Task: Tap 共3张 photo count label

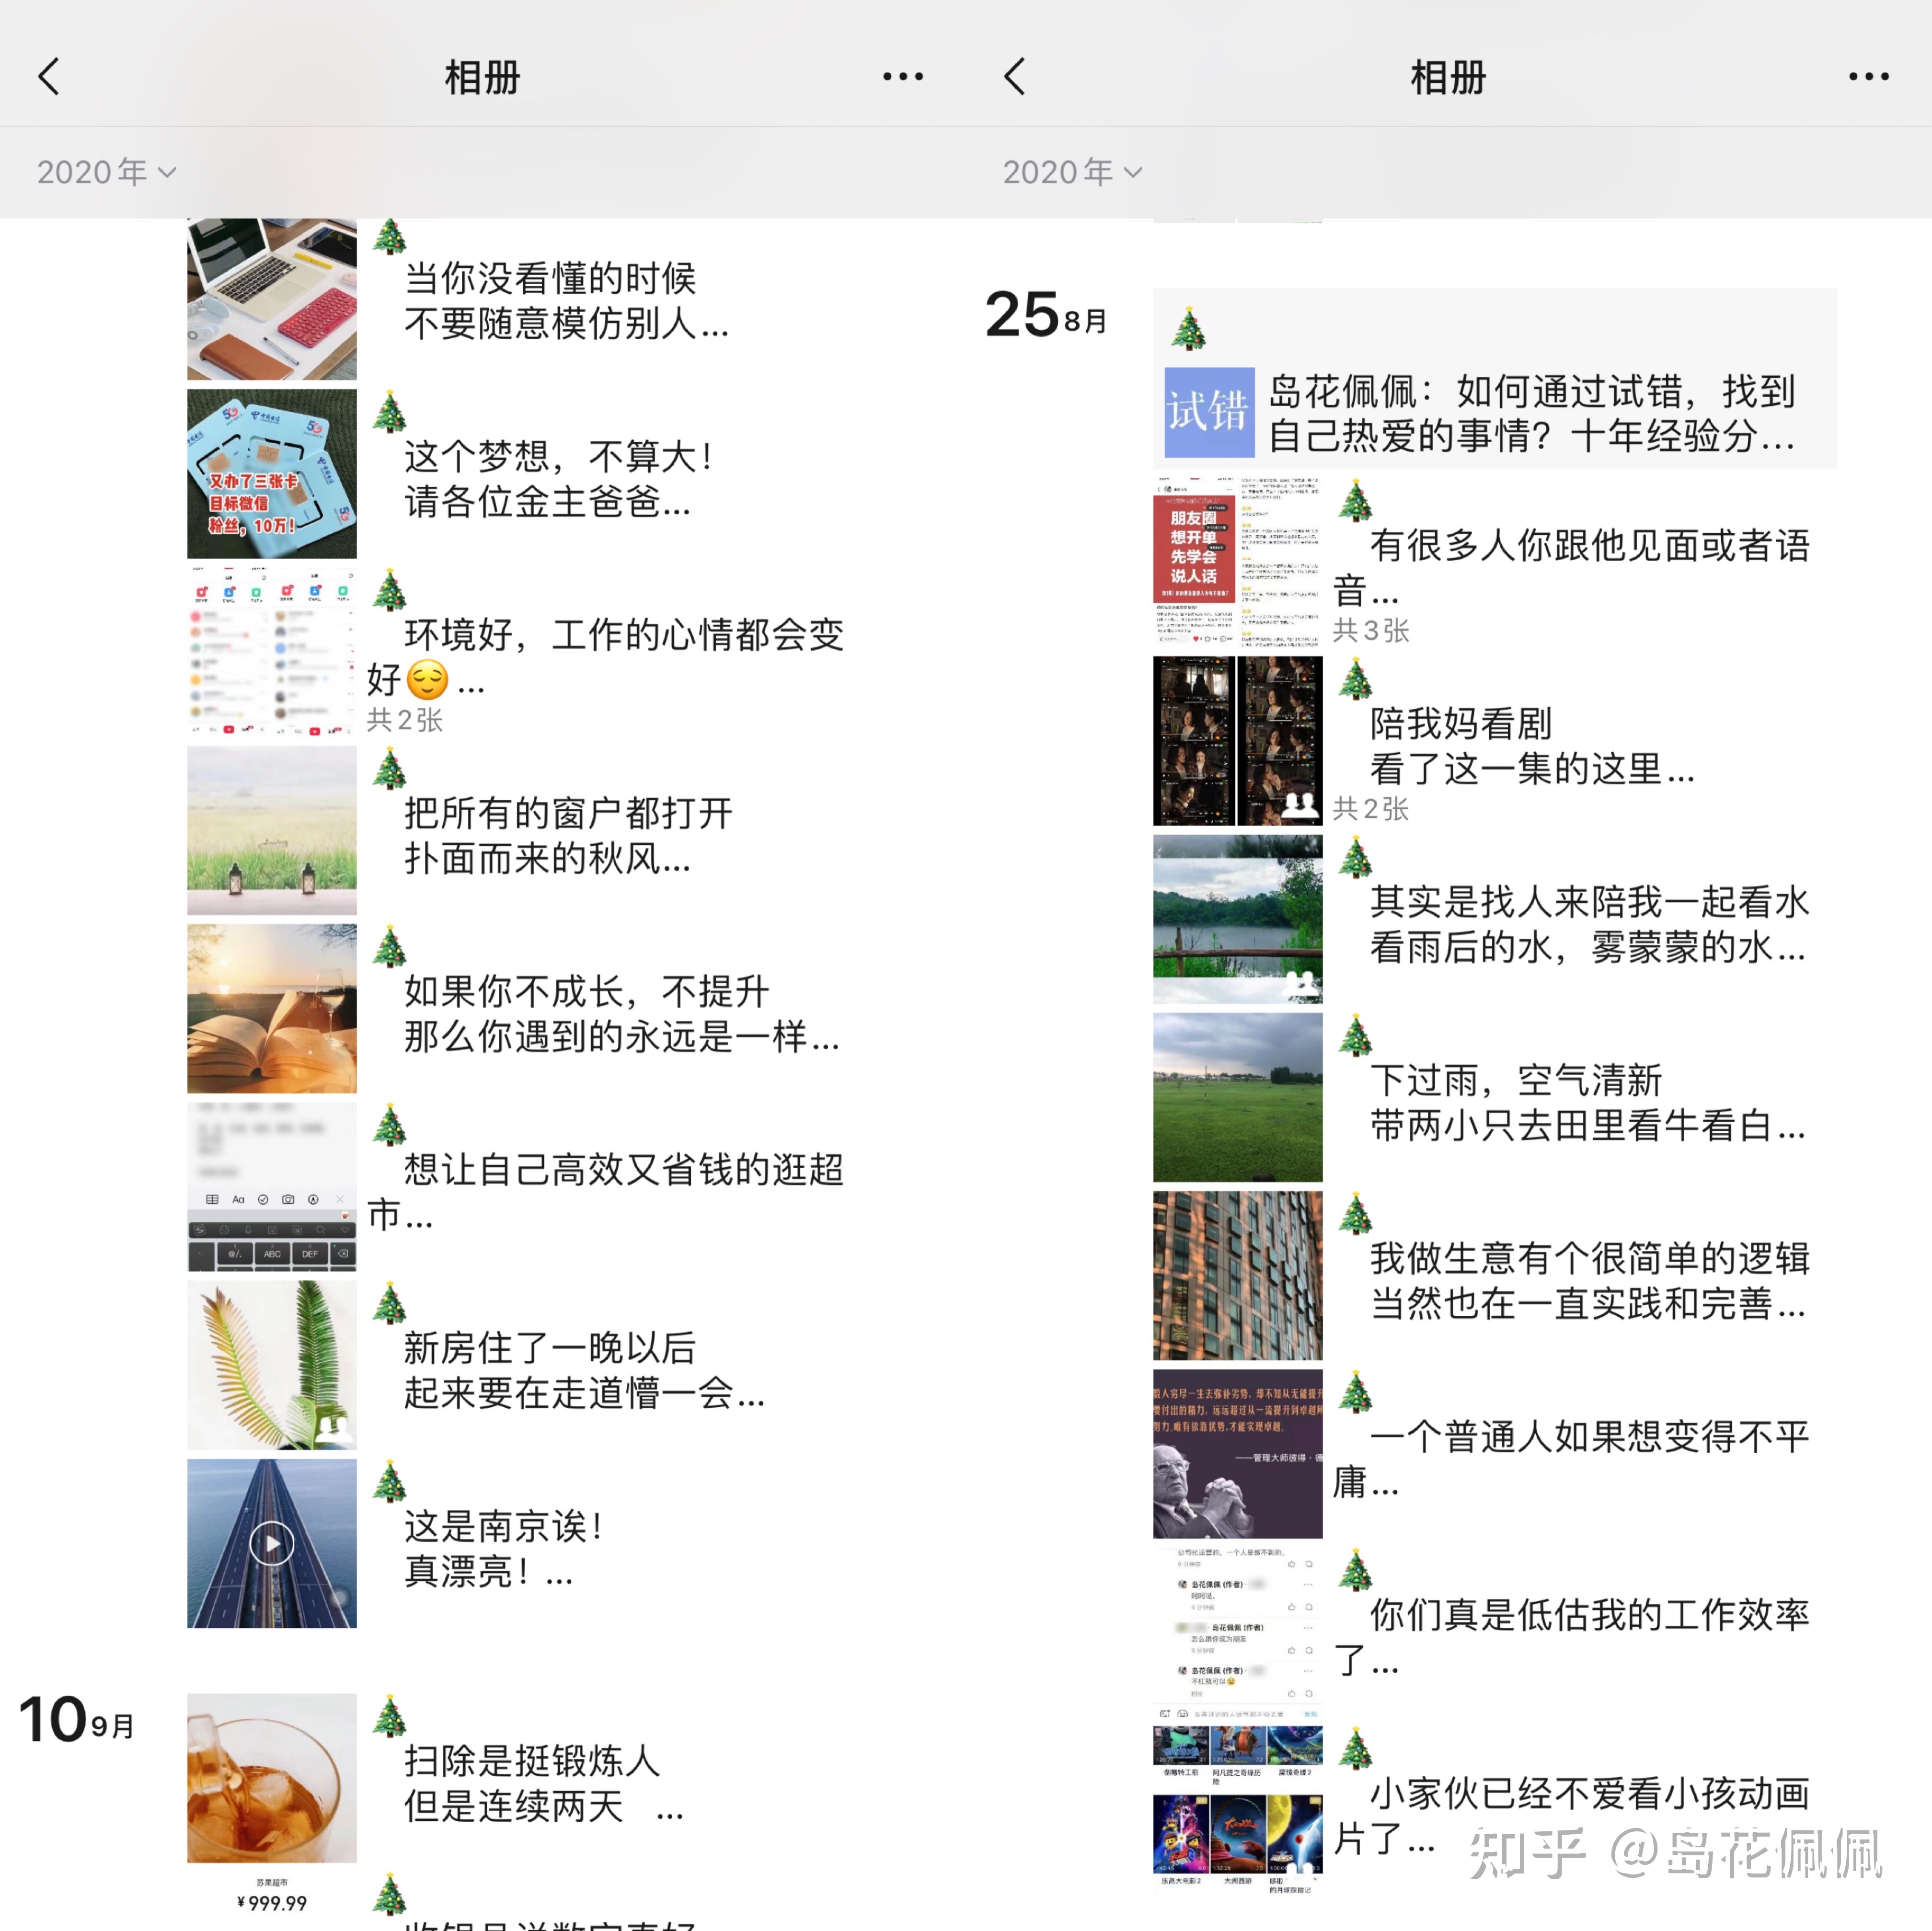Action: pos(1371,631)
